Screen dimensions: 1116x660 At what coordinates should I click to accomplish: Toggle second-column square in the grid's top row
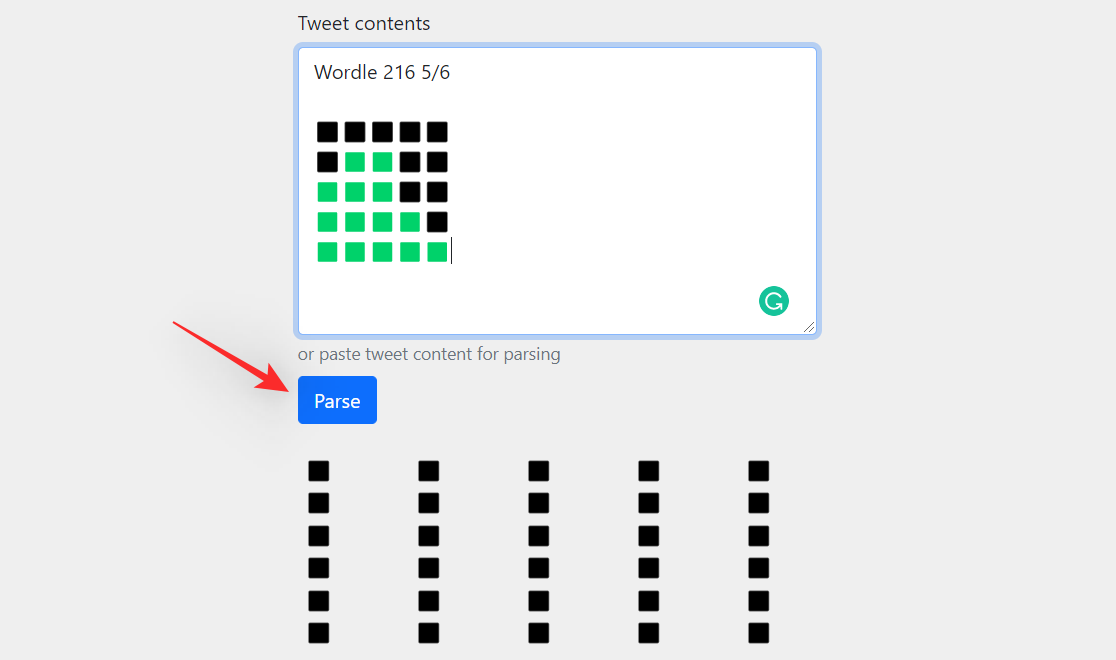(x=429, y=471)
